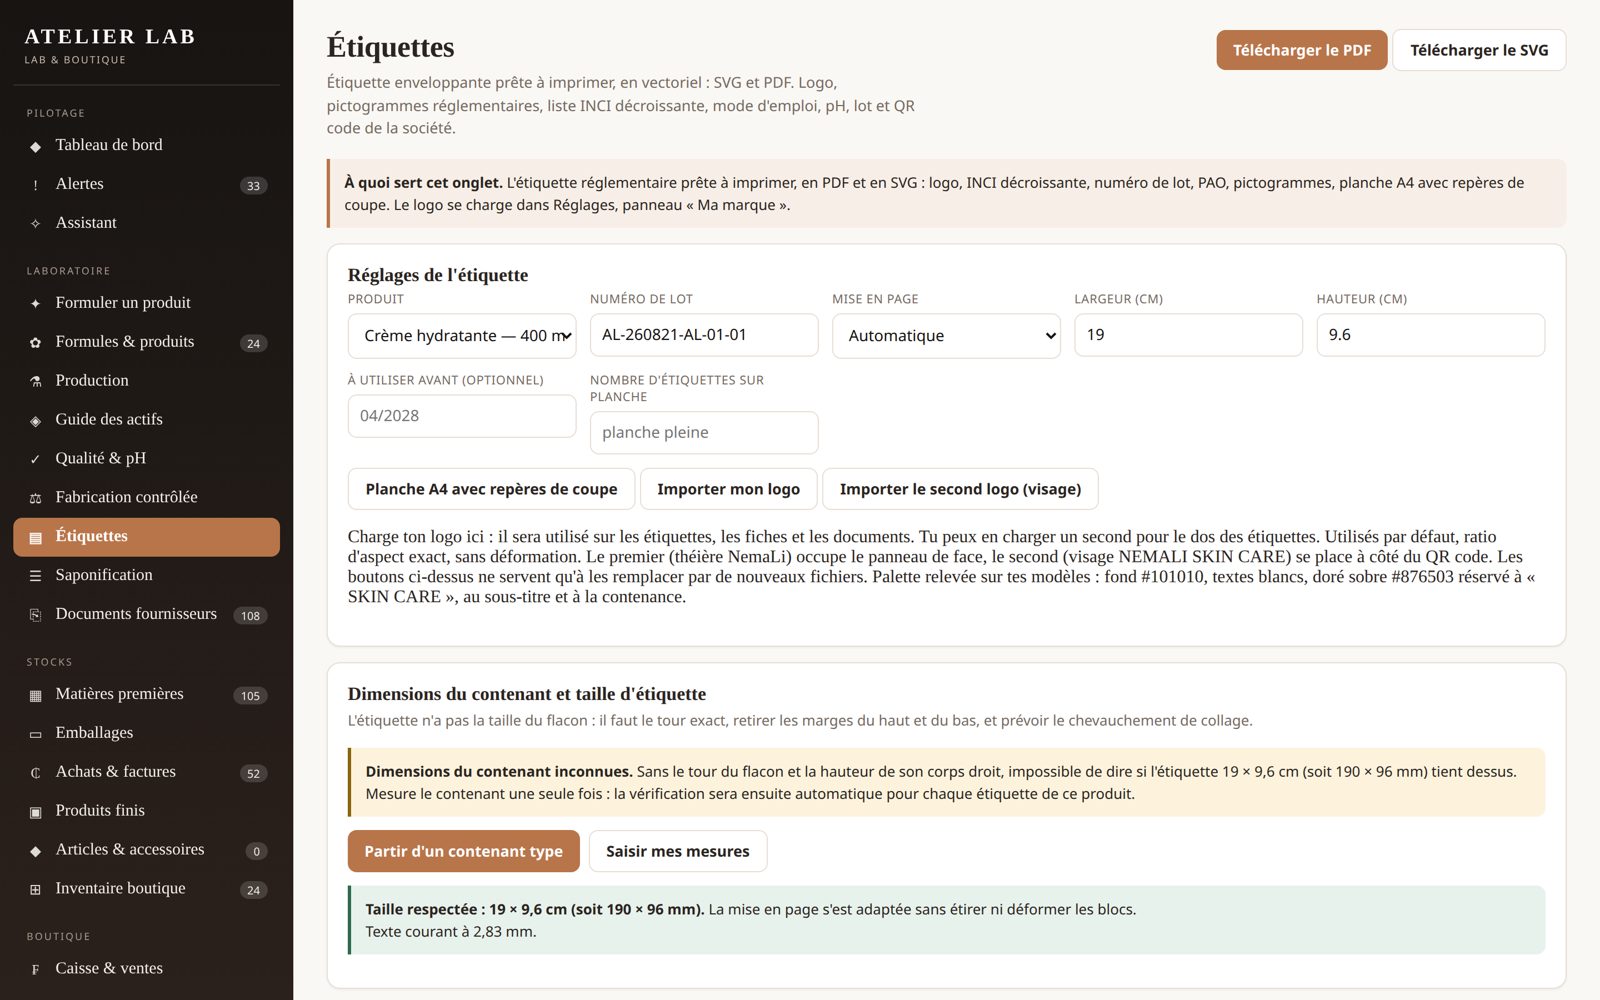Image resolution: width=1600 pixels, height=1000 pixels.
Task: Focus the Hauteur (cm) field
Action: pyautogui.click(x=1430, y=335)
